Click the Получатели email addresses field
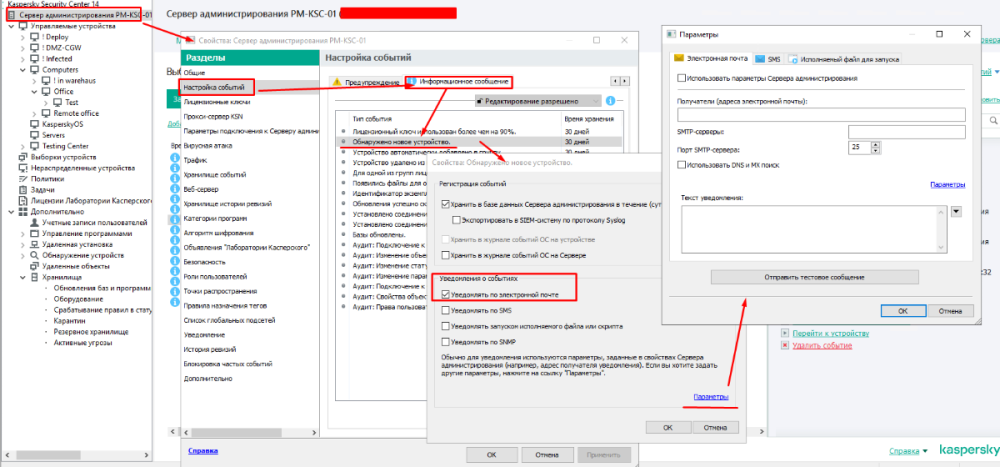The height and width of the screenshot is (467, 1000). click(x=821, y=115)
